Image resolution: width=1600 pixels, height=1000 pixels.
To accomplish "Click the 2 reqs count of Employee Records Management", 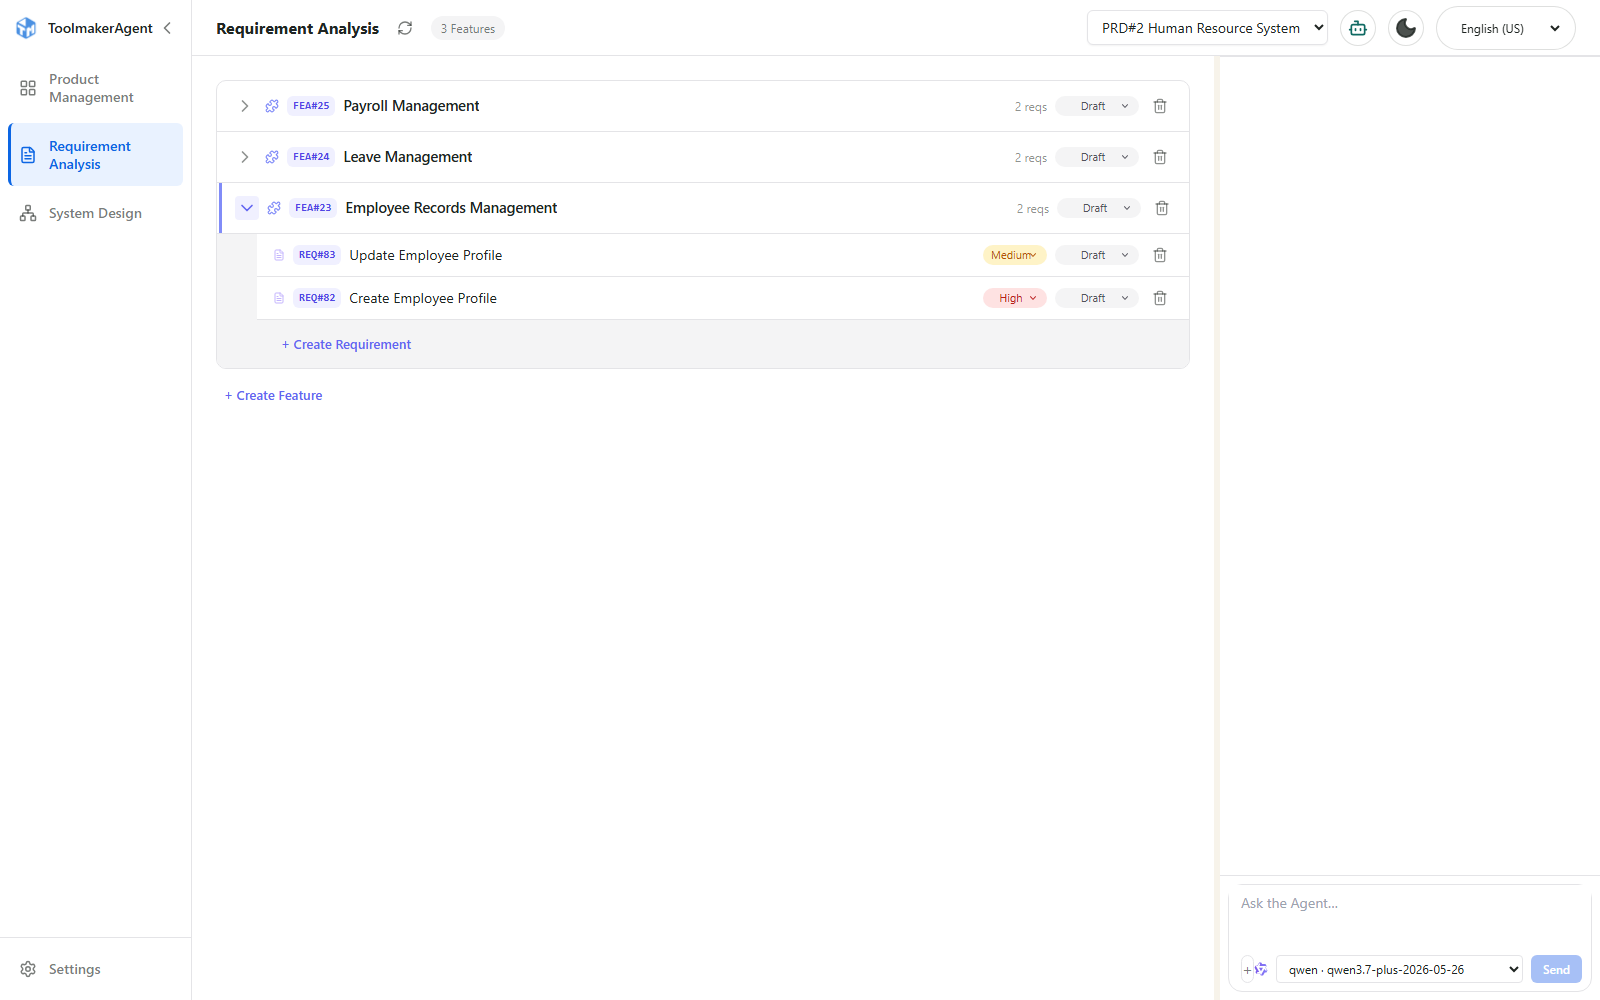I will coord(1033,209).
